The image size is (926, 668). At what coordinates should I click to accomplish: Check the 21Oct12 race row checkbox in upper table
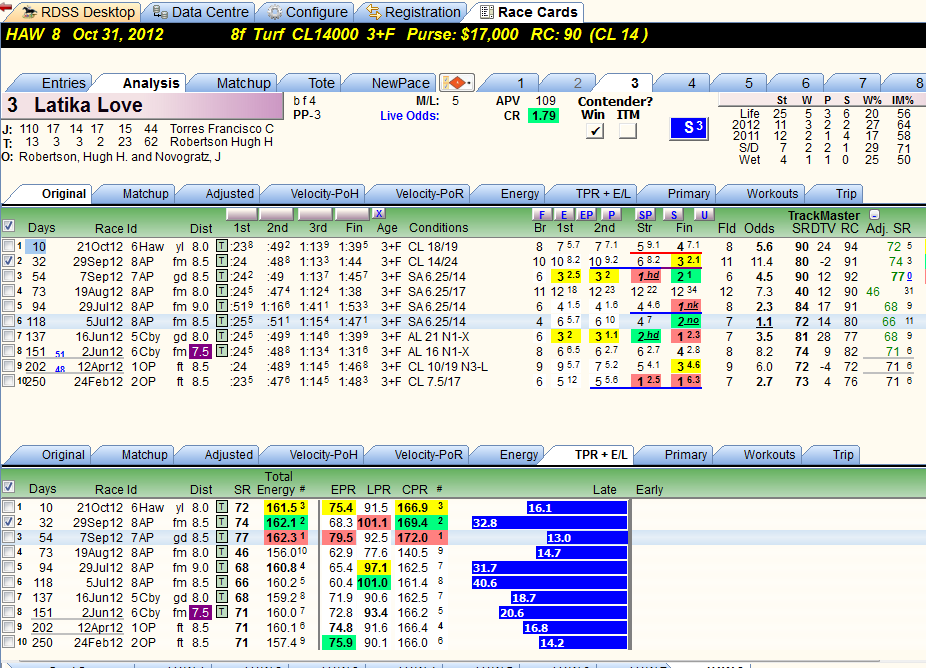[8, 246]
